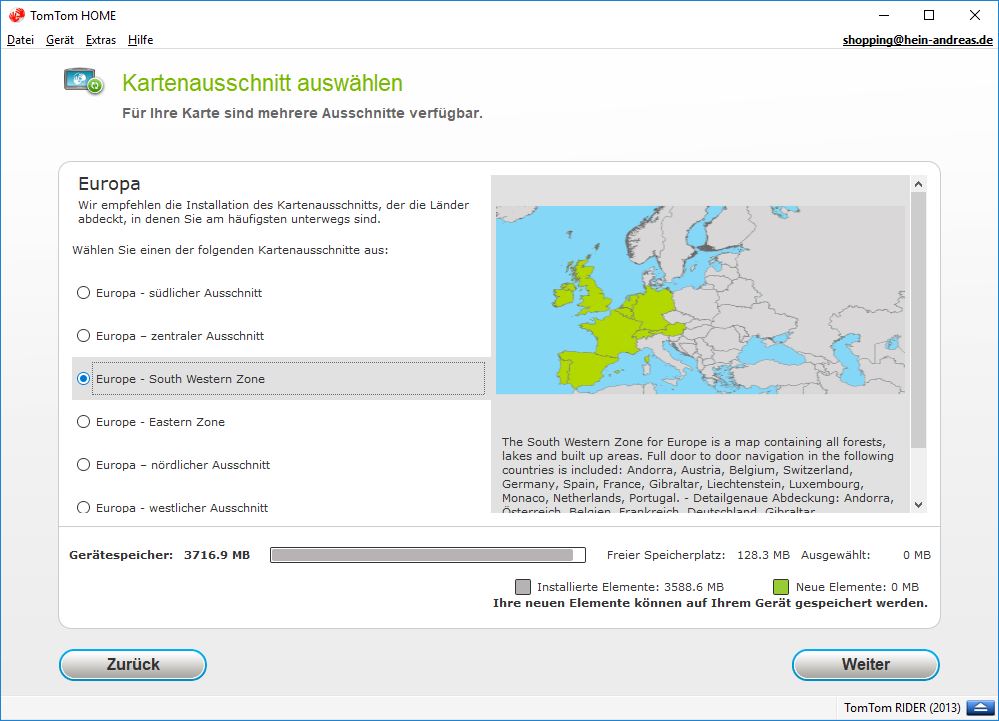The height and width of the screenshot is (721, 999).
Task: Click the TomTom HOME logo icon
Action: (16, 15)
